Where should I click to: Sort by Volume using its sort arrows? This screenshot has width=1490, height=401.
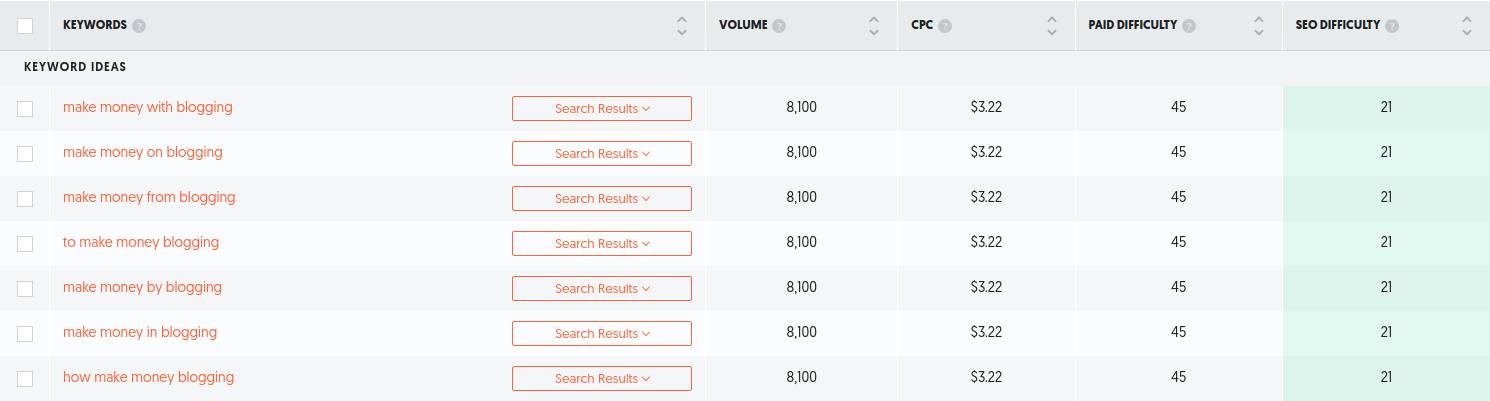coord(874,26)
